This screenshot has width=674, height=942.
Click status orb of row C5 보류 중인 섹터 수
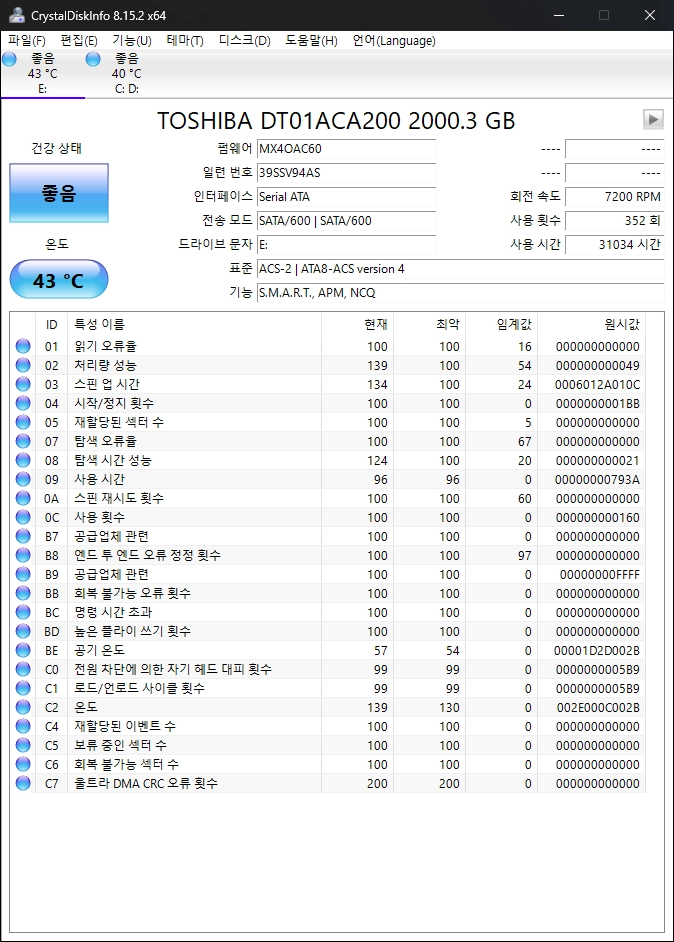coord(23,745)
